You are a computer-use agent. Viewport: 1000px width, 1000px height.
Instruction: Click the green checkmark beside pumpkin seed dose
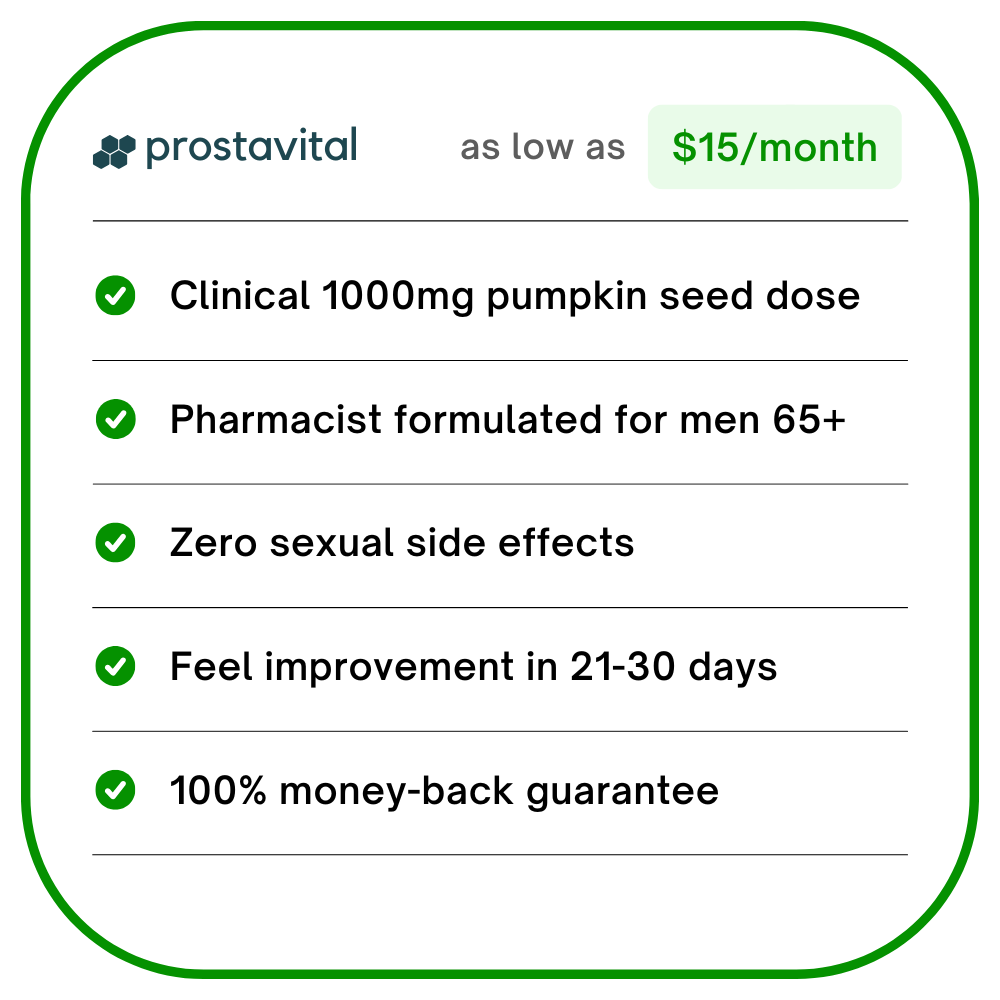click(115, 296)
